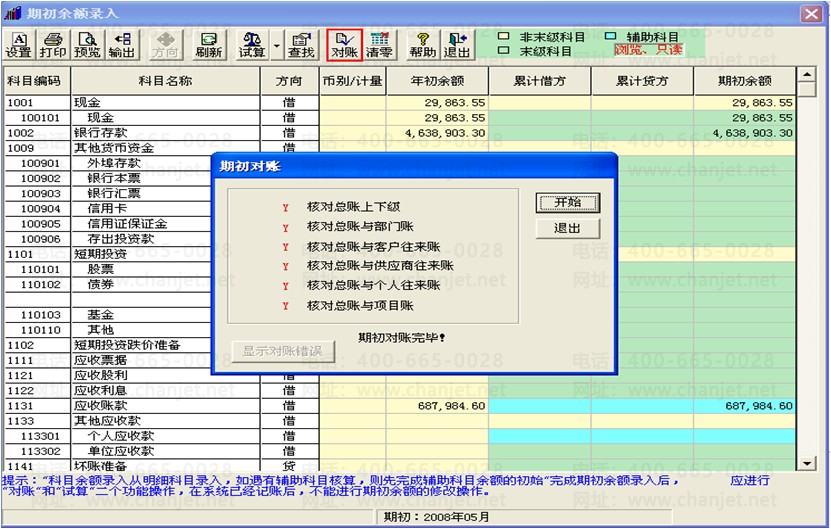Click the 末级科目 legend color swatch

click(x=504, y=50)
